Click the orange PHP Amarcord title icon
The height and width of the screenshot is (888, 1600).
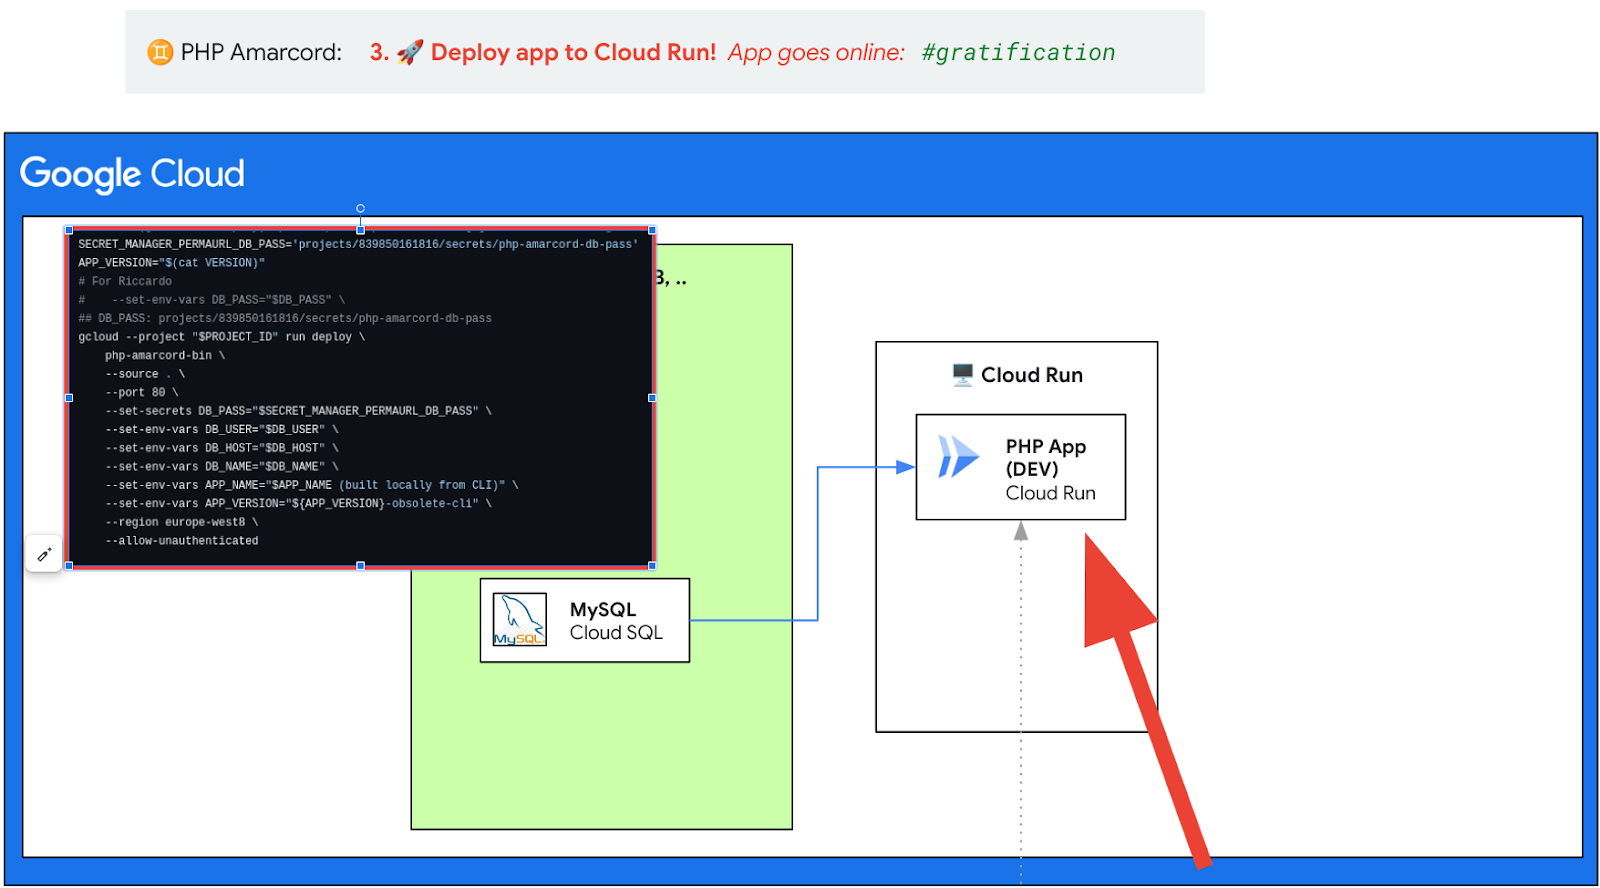(x=160, y=52)
